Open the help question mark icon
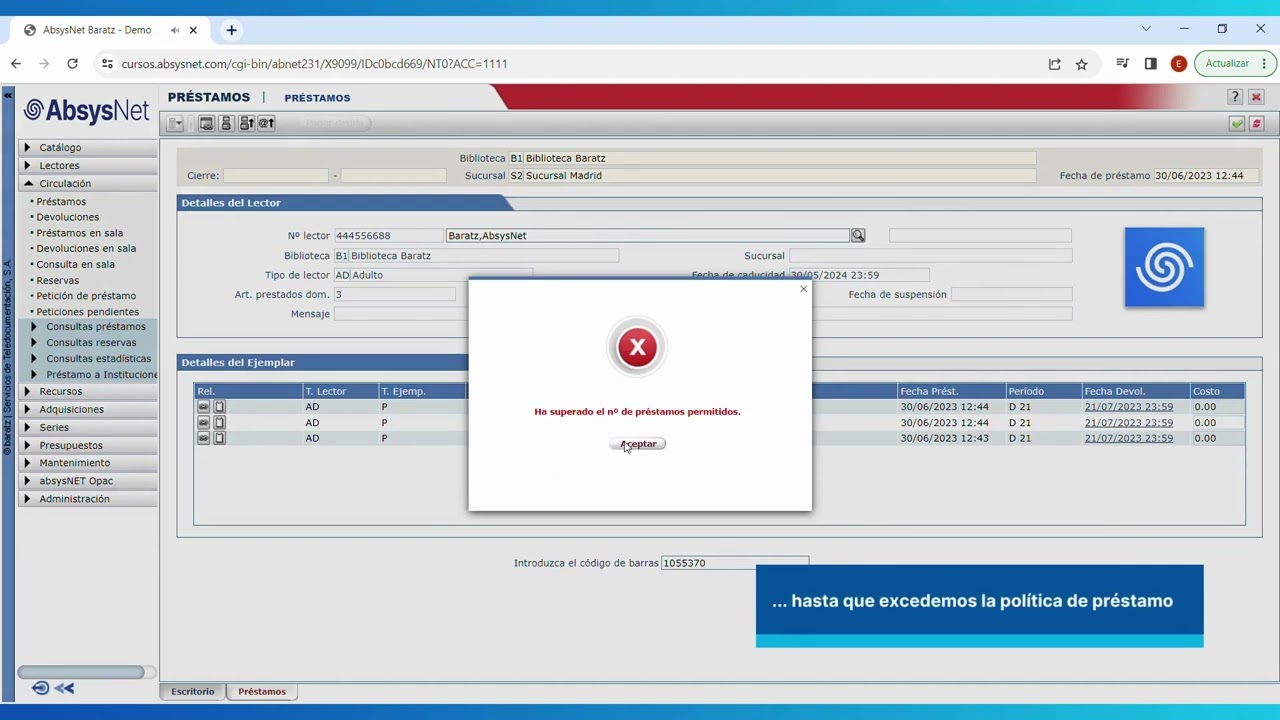The height and width of the screenshot is (720, 1280). (1236, 97)
